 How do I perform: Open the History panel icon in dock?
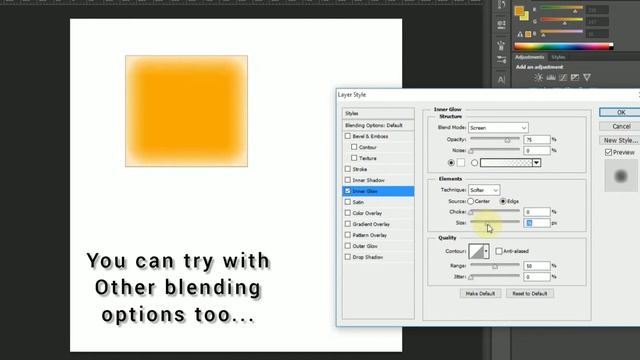502,5
